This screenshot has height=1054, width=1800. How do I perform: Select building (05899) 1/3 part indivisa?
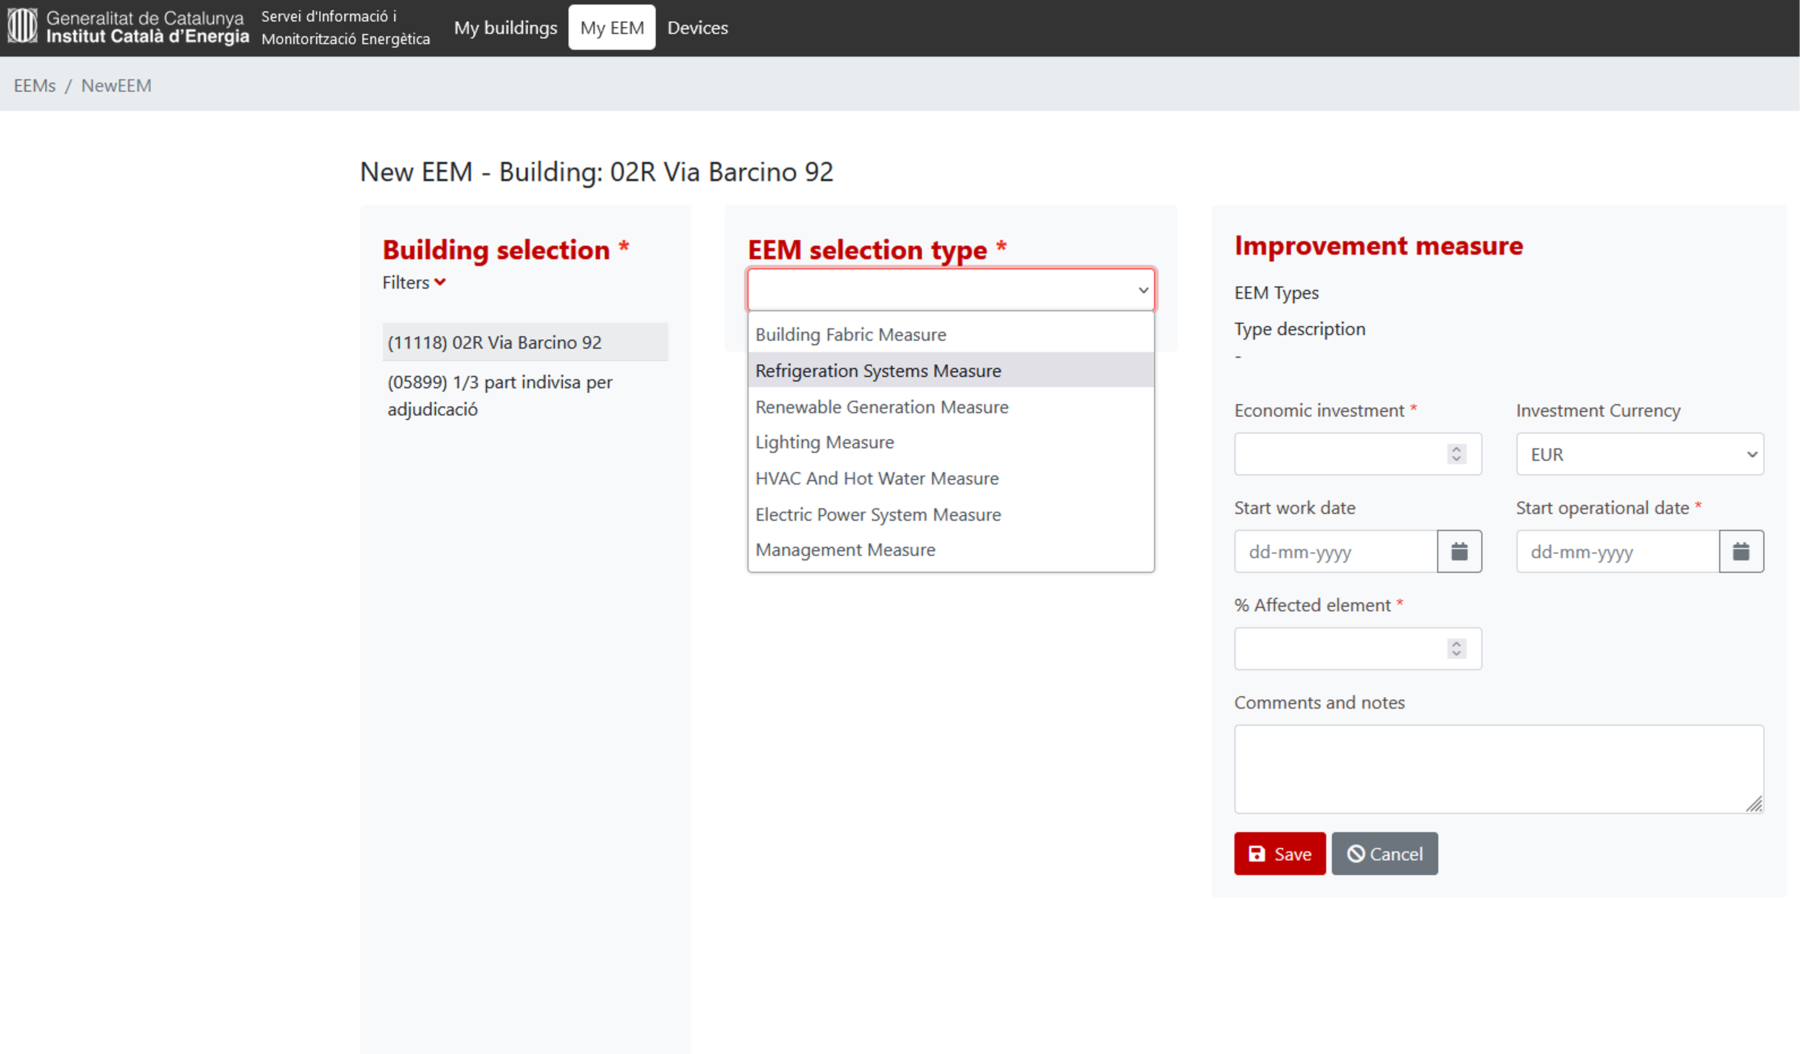(x=525, y=395)
